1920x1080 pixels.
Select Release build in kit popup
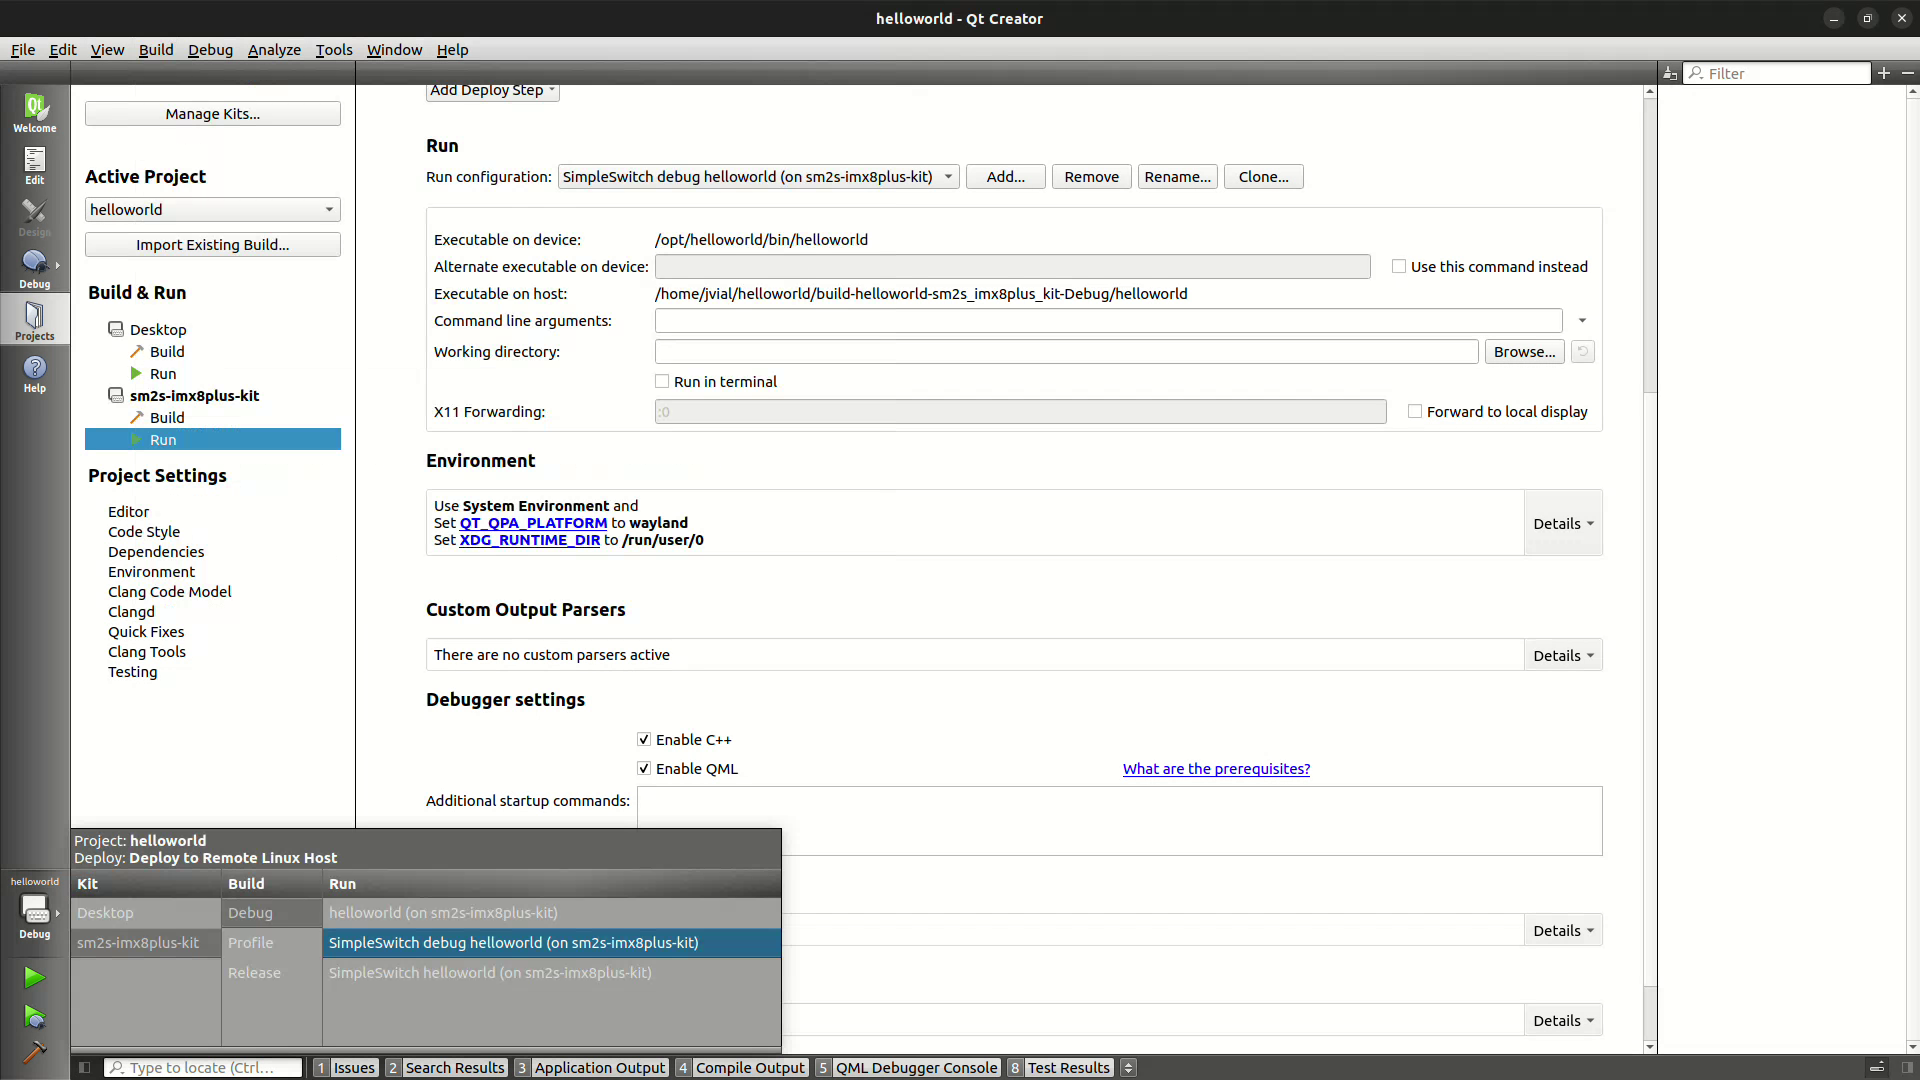[x=272, y=973]
